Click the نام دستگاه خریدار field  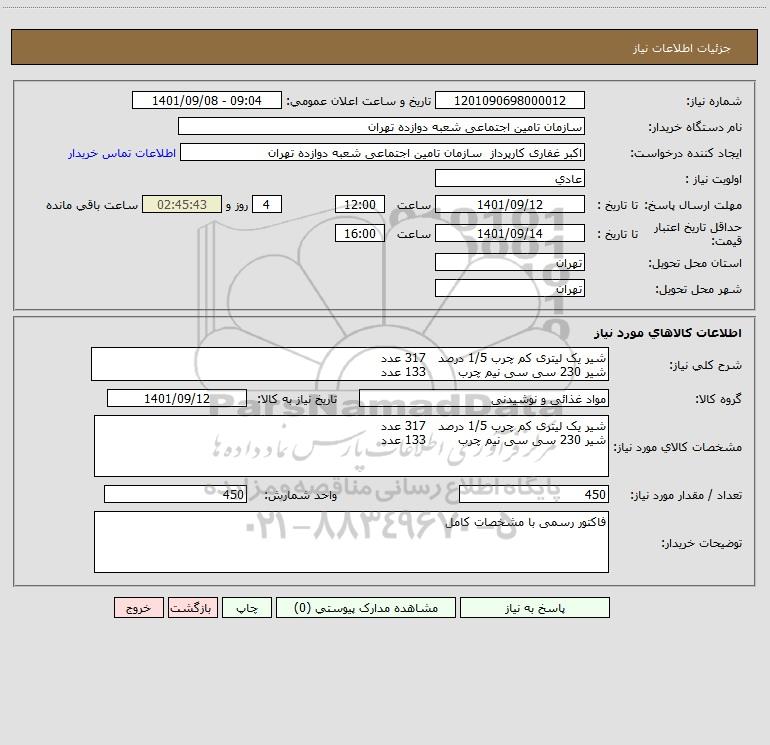[x=381, y=126]
